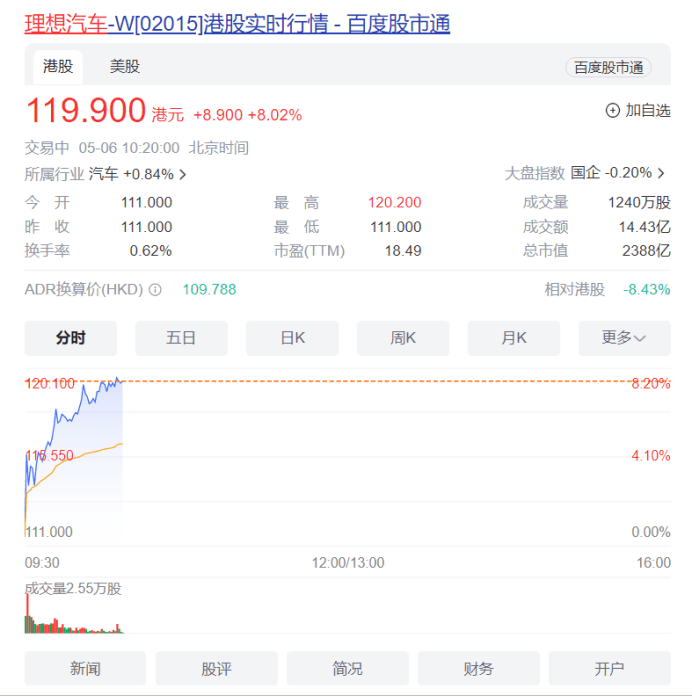Viewport: 692px width, 697px height.
Task: Open the 简况 section button
Action: [348, 668]
